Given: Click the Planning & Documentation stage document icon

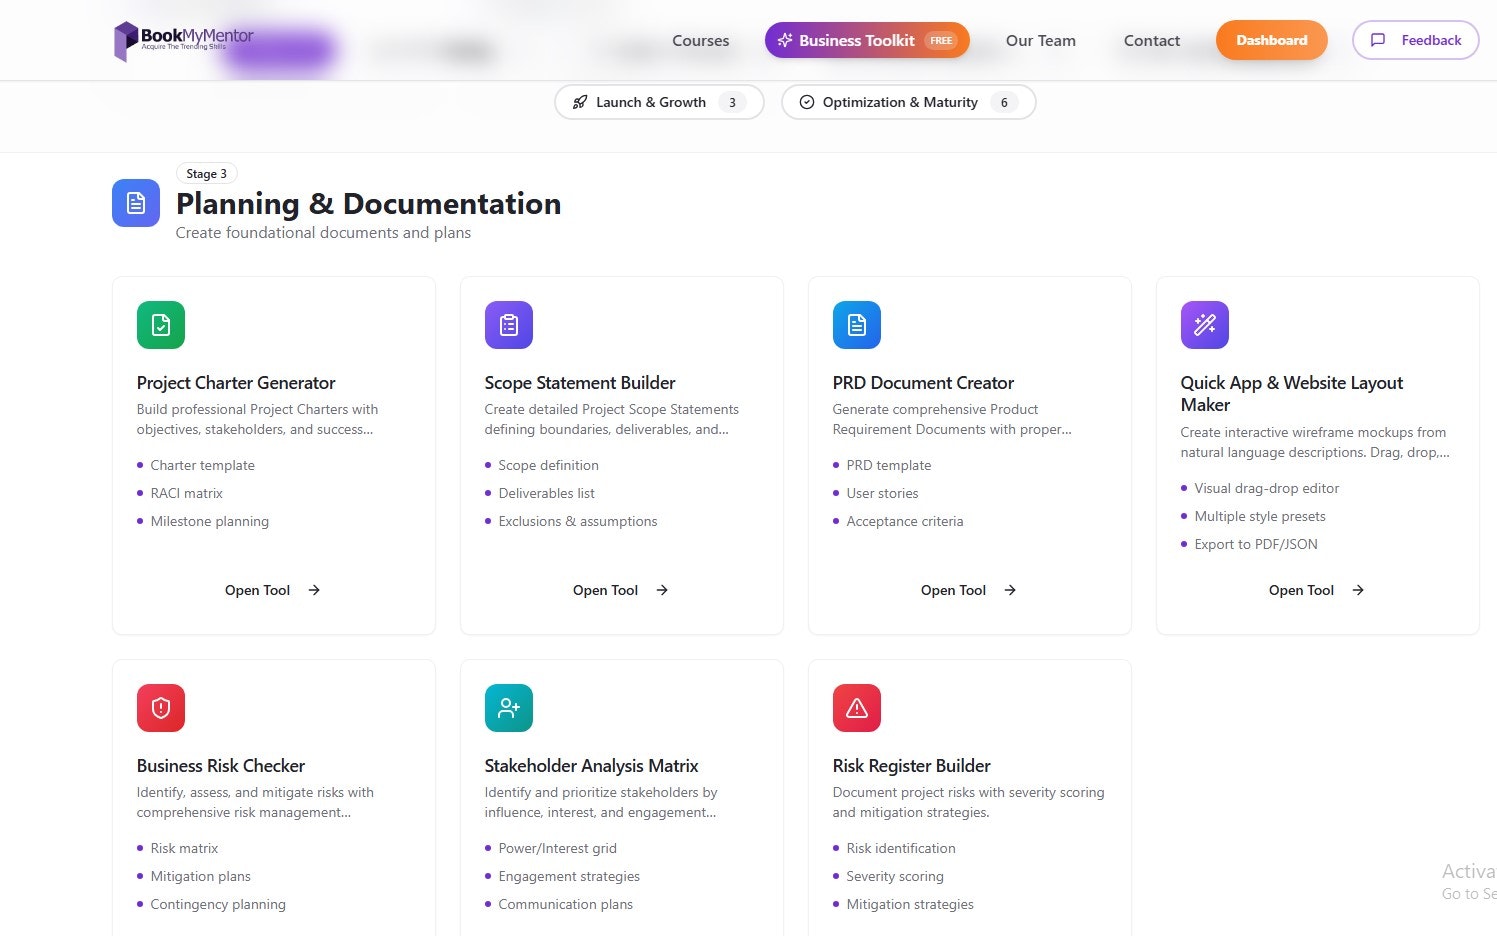Looking at the screenshot, I should [135, 202].
